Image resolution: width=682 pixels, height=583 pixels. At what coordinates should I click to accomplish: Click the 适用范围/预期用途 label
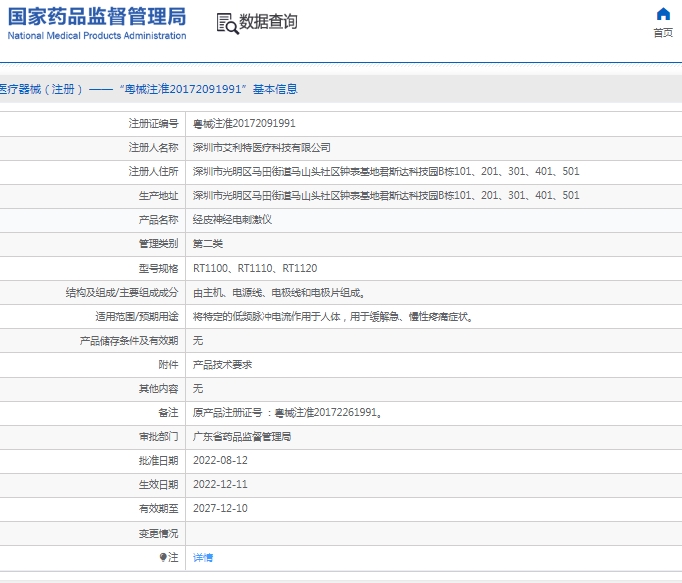[x=137, y=317]
